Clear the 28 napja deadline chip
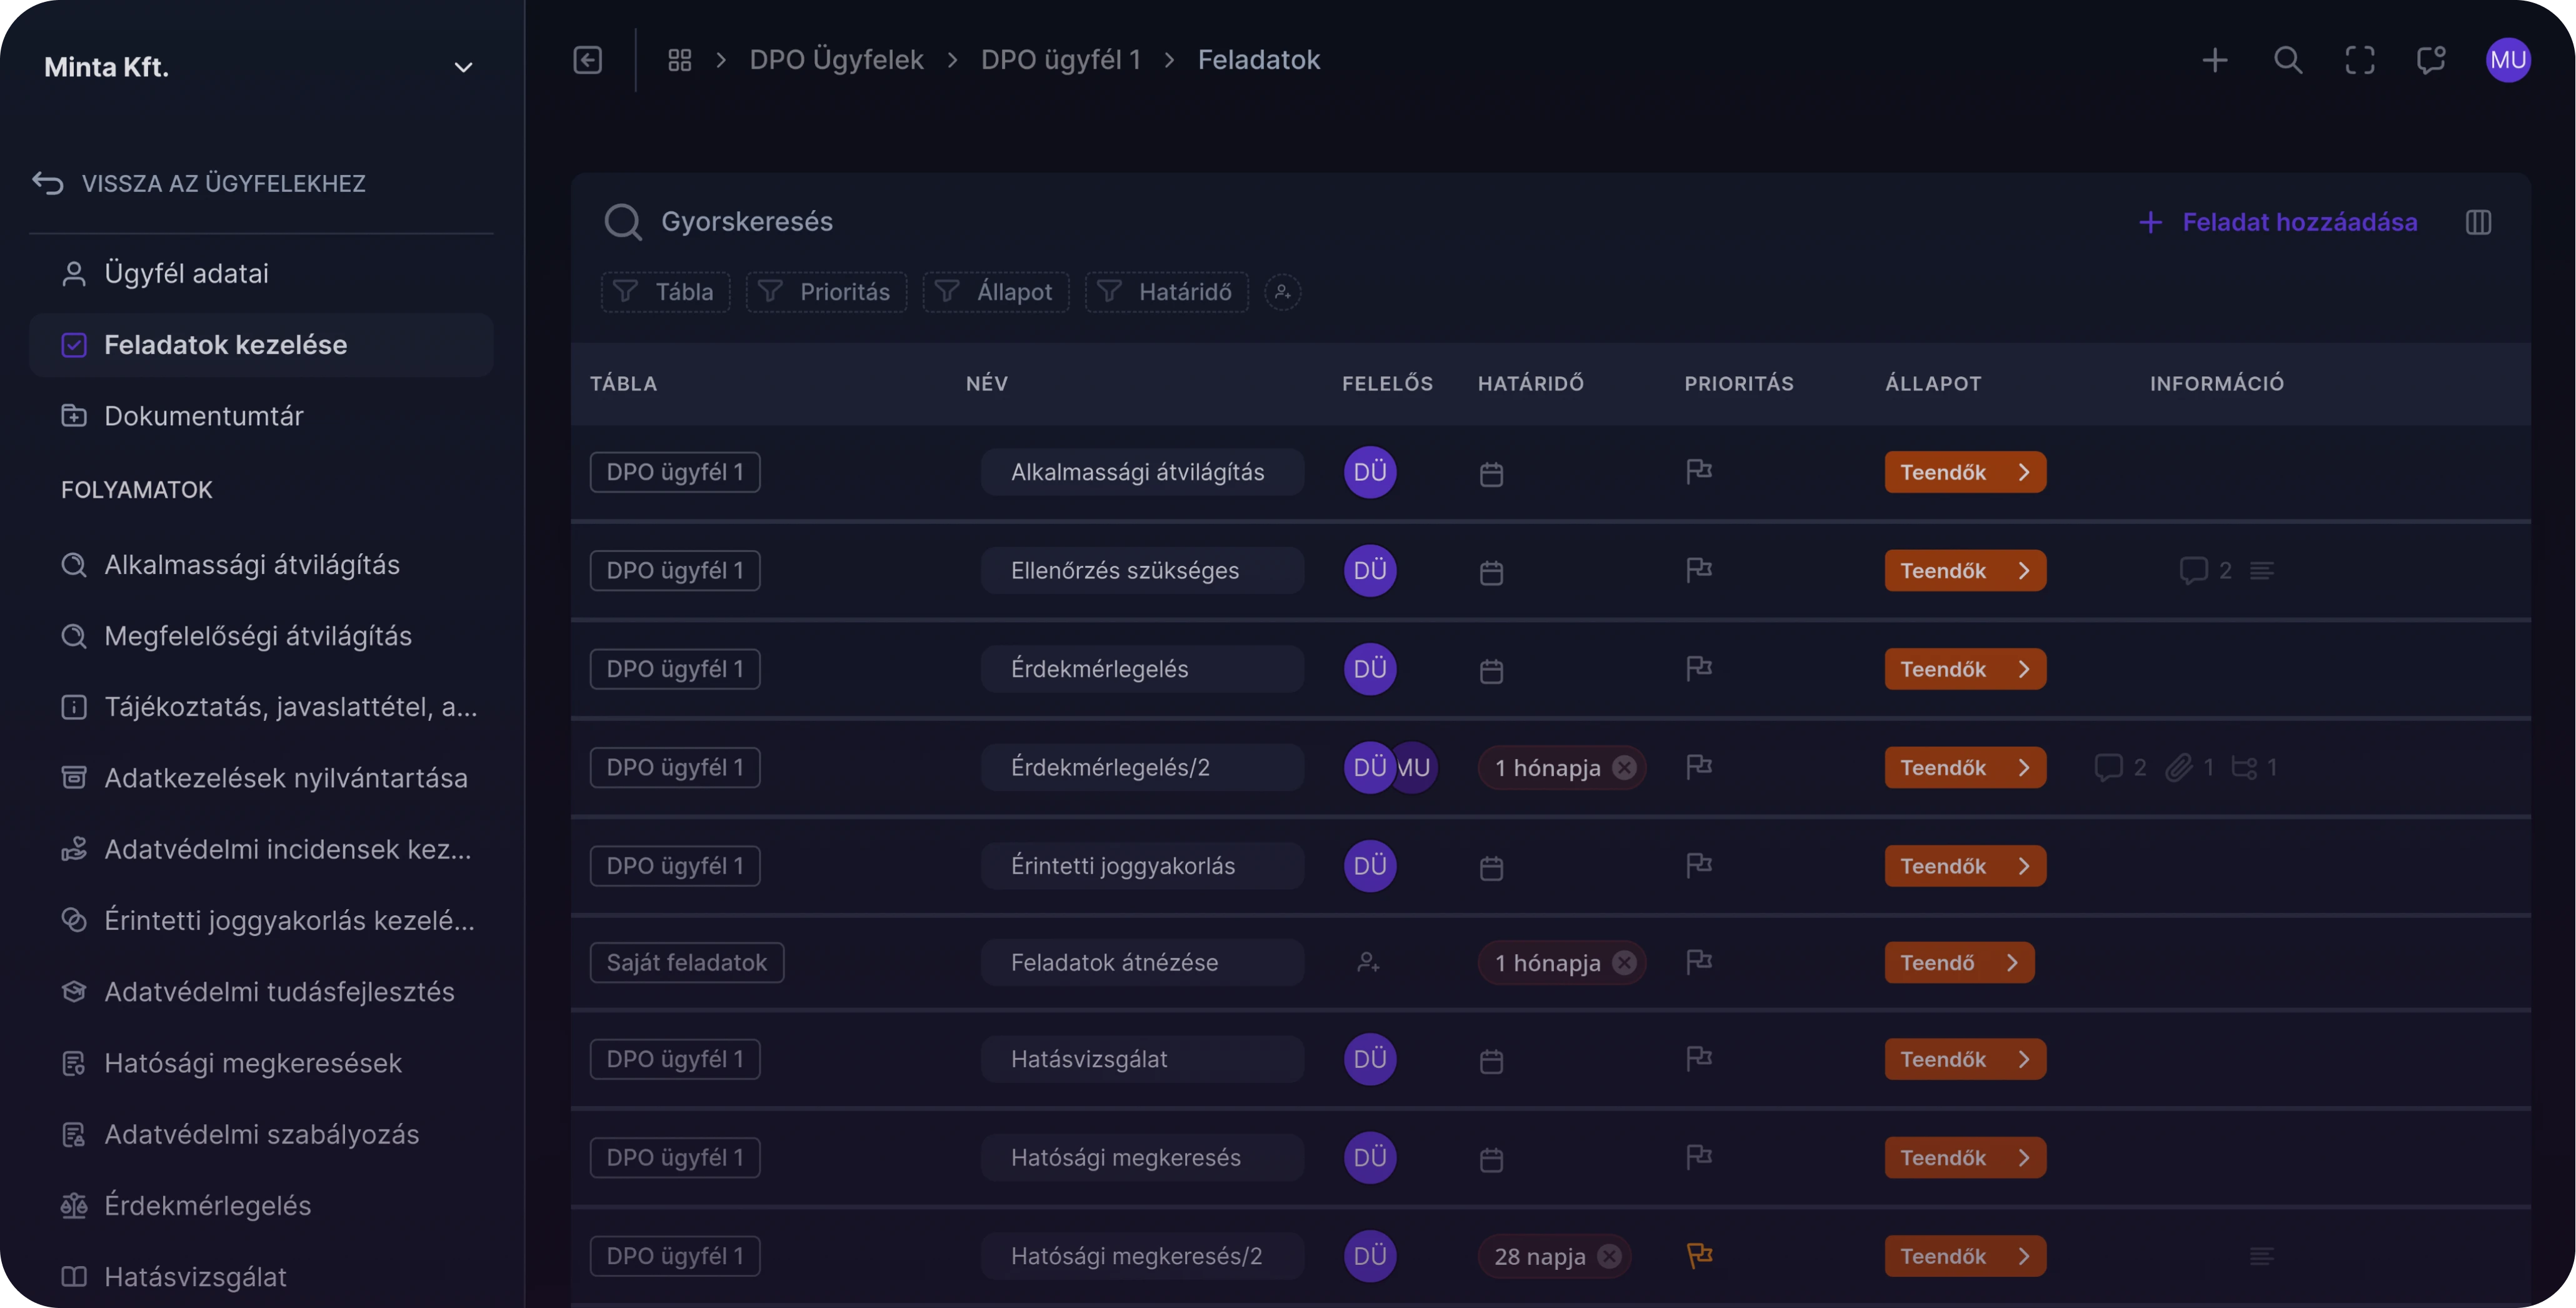Image resolution: width=2576 pixels, height=1308 pixels. click(1609, 1256)
